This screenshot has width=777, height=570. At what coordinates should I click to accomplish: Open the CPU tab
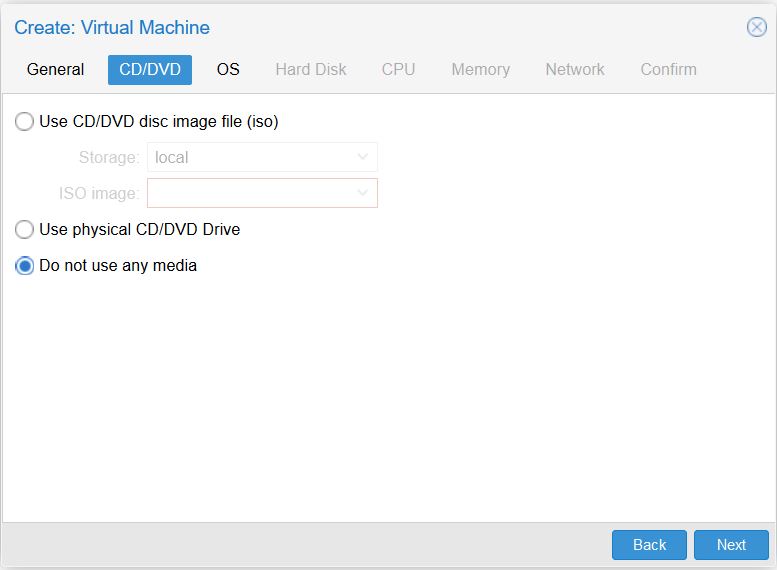coord(398,69)
